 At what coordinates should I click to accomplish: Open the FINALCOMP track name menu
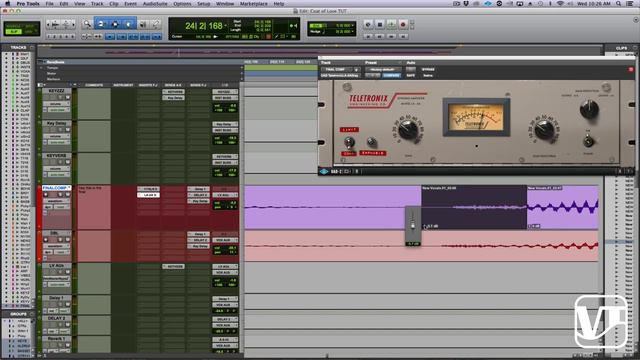57,188
